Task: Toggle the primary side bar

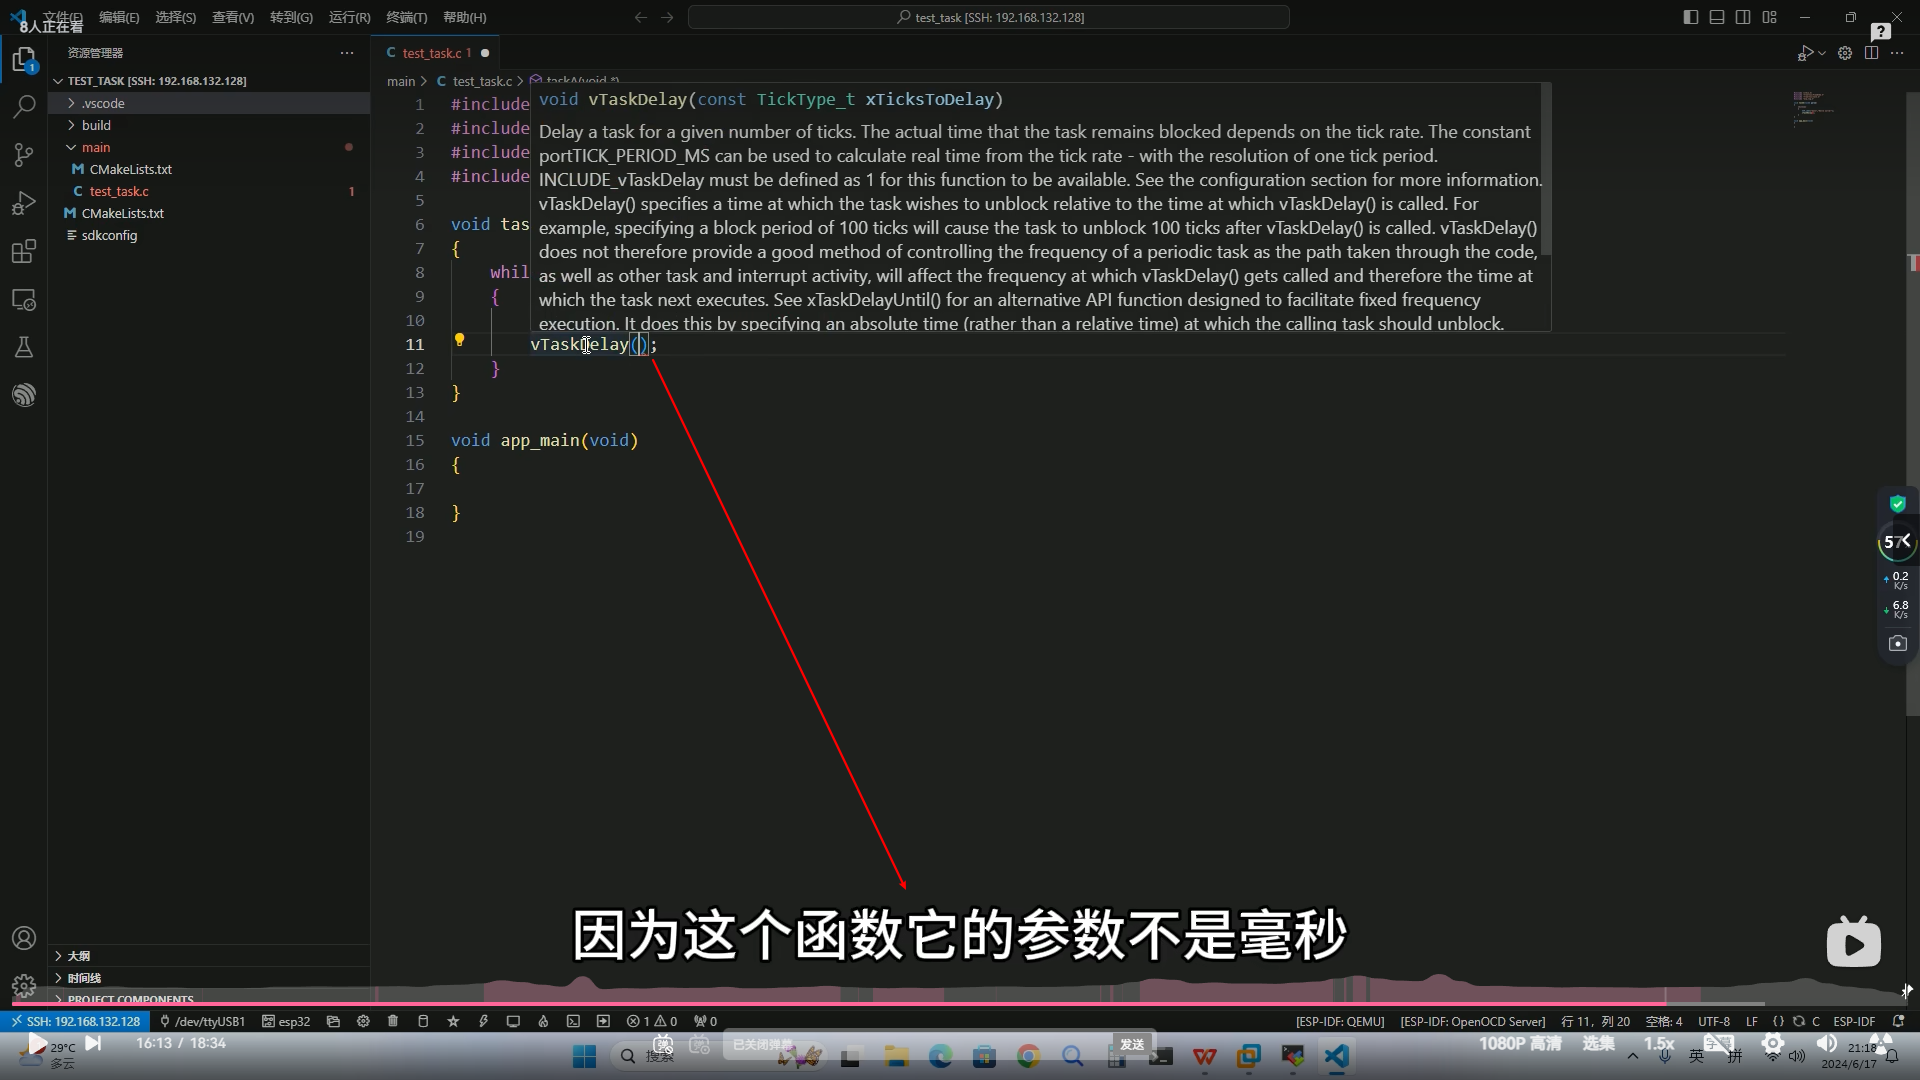Action: (1691, 17)
